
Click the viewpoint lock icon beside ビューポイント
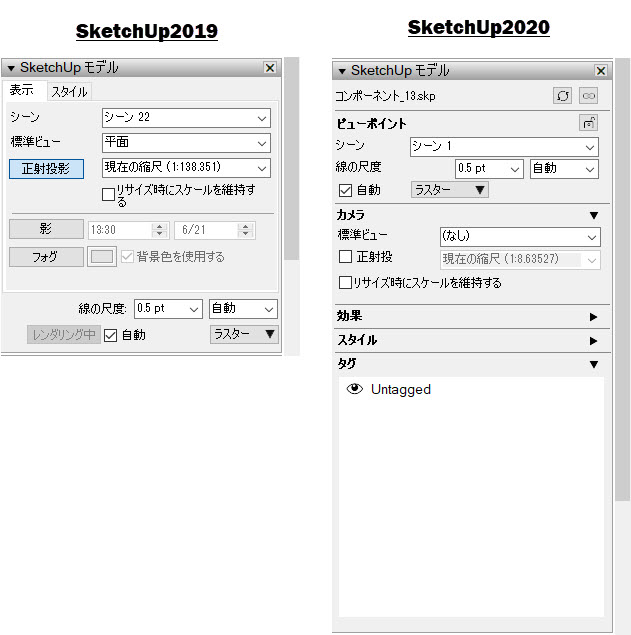[x=588, y=123]
